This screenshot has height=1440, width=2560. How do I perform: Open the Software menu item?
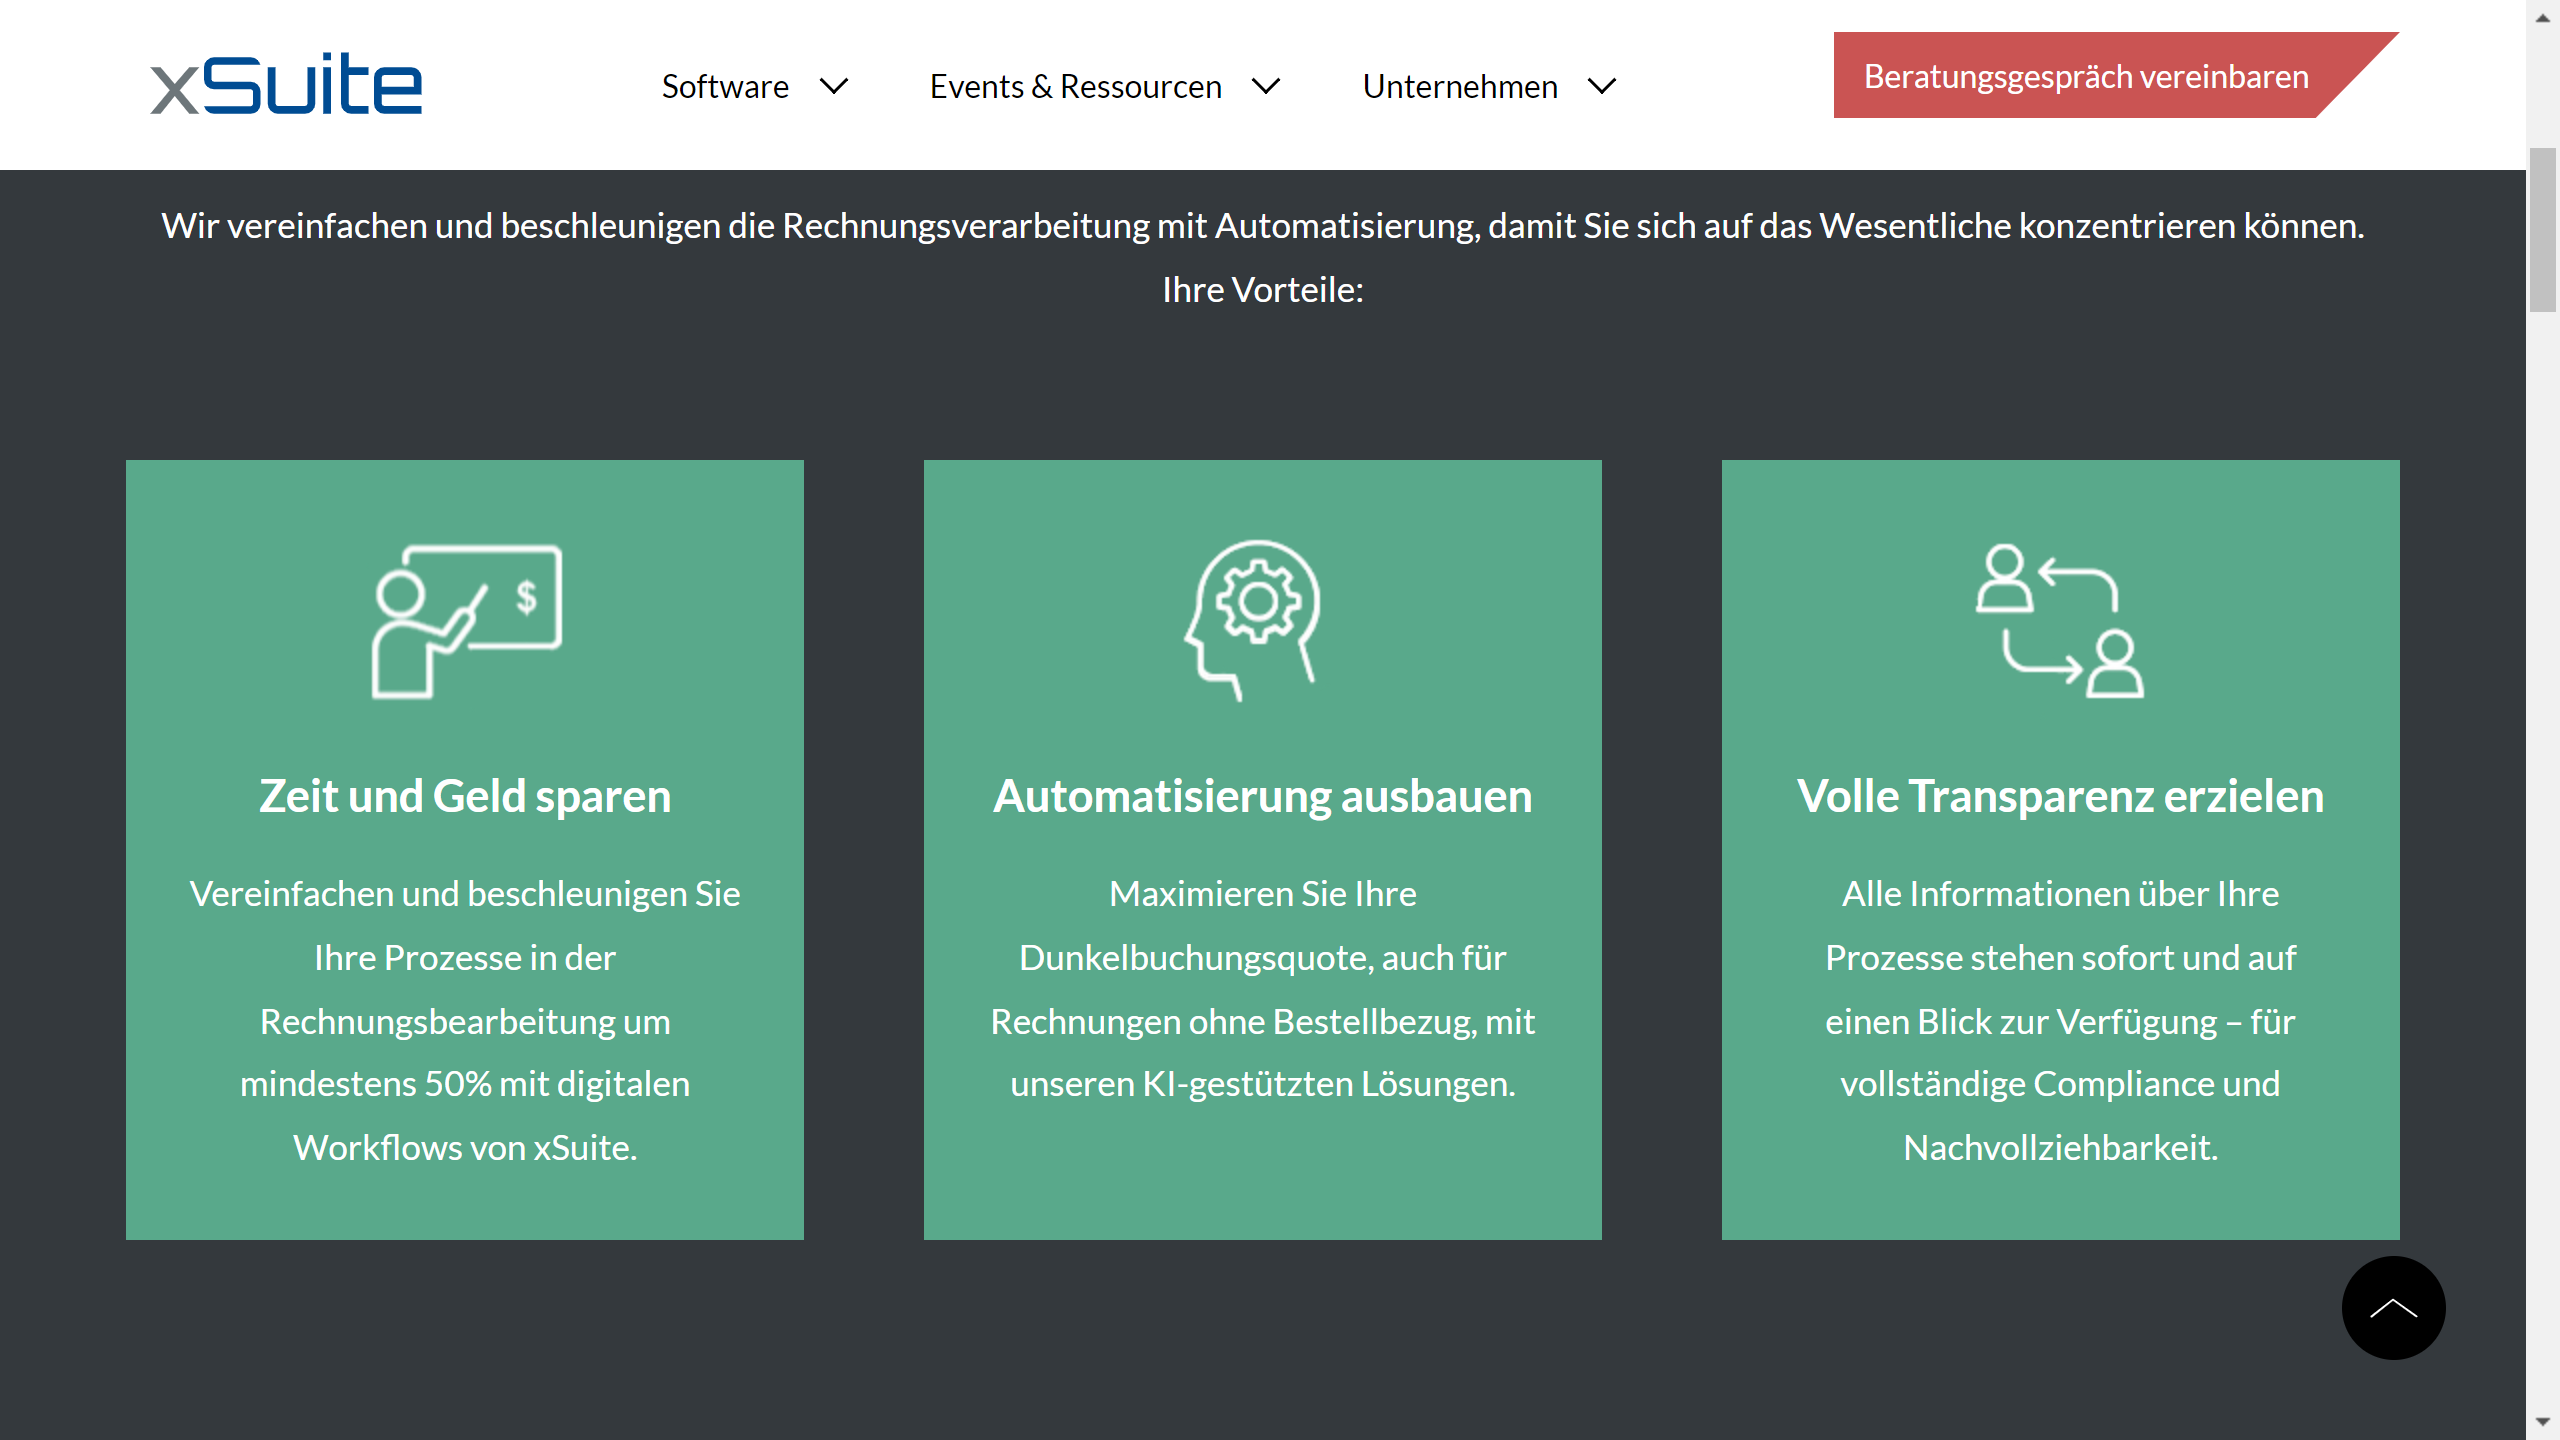[725, 87]
